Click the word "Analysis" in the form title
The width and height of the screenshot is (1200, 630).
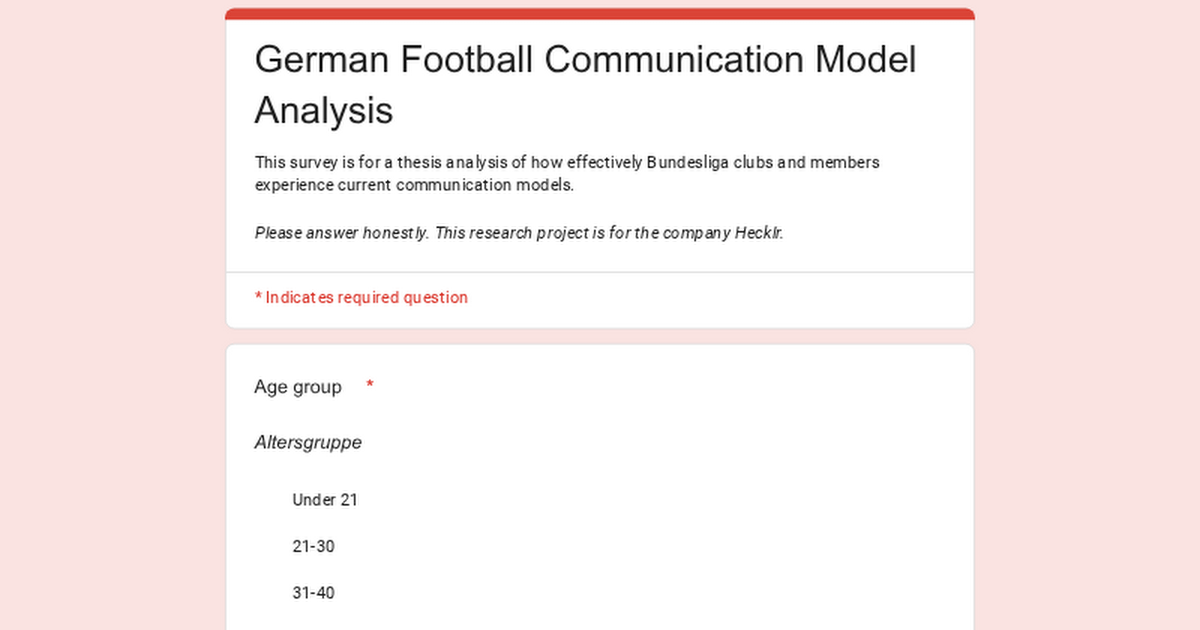[323, 110]
